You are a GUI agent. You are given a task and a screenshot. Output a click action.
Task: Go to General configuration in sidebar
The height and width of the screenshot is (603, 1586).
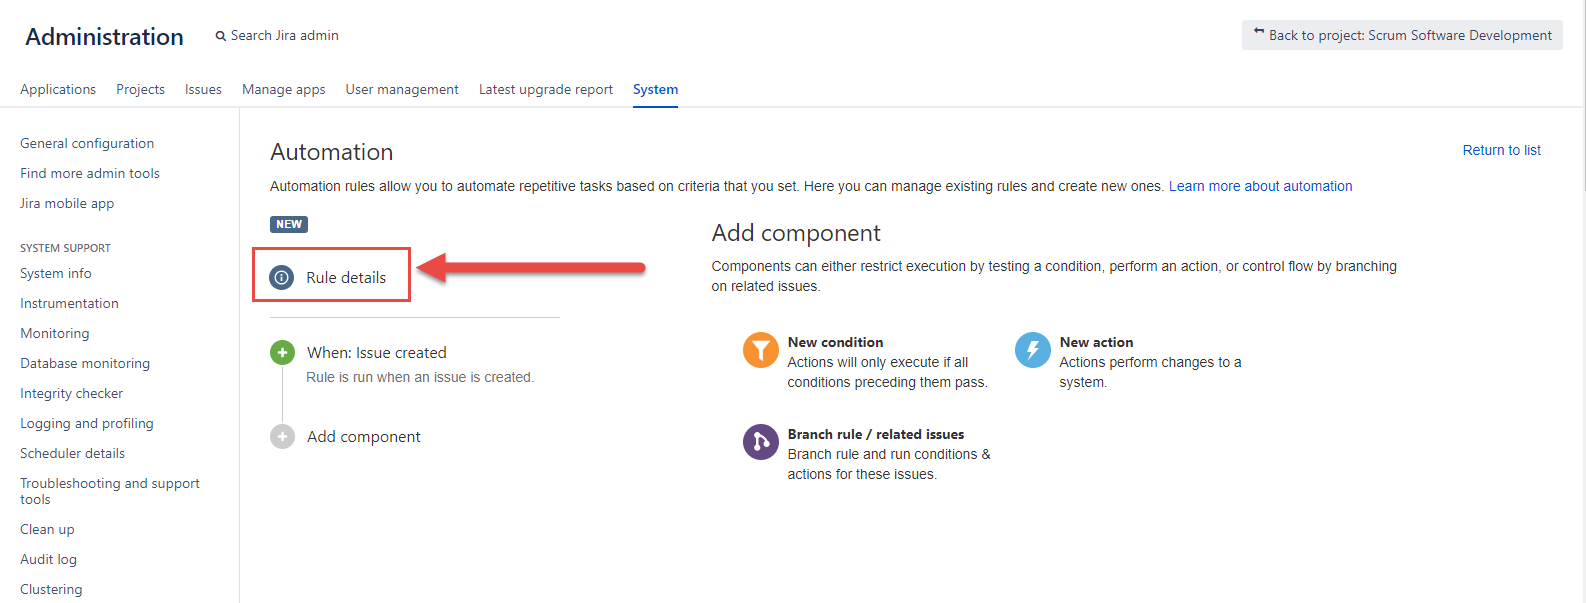[87, 143]
